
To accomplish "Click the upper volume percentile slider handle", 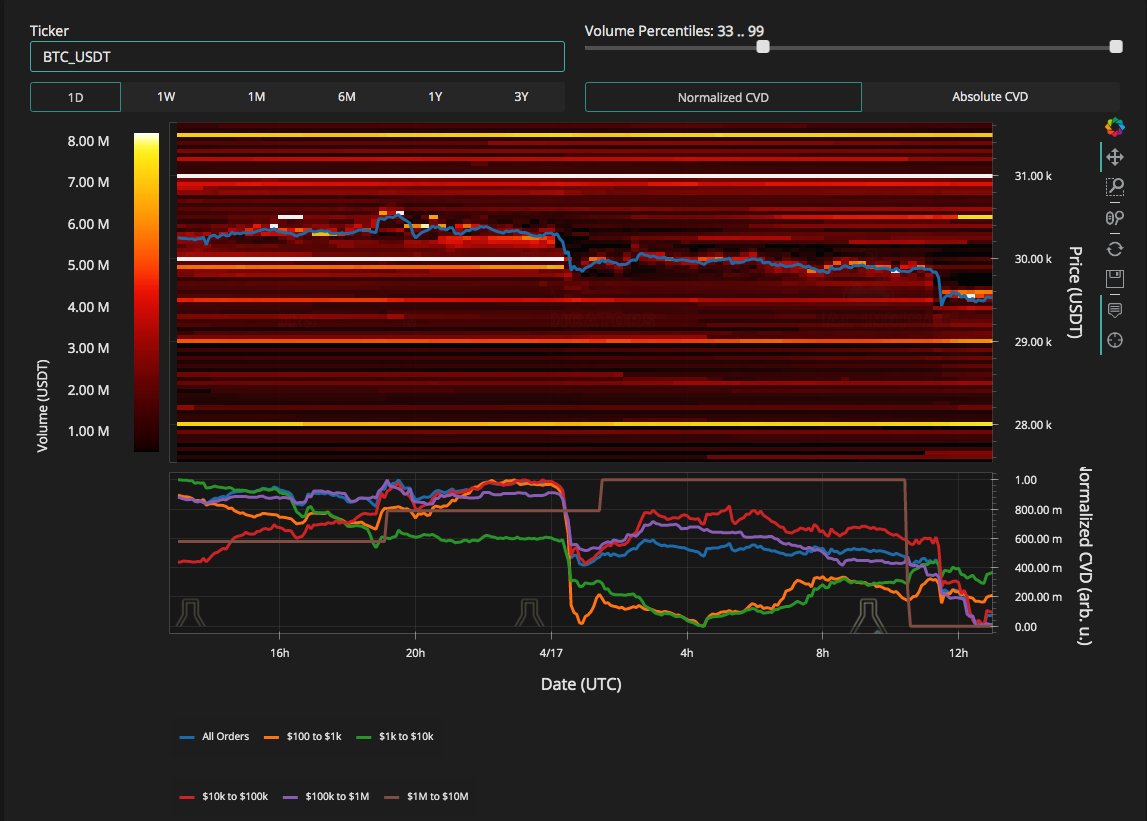I will 1116,47.
